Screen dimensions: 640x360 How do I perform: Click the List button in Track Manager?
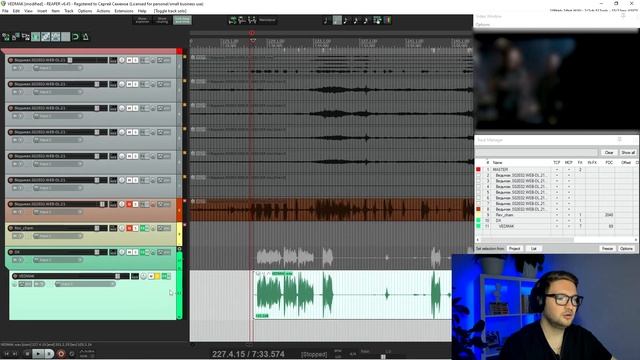pyautogui.click(x=533, y=249)
